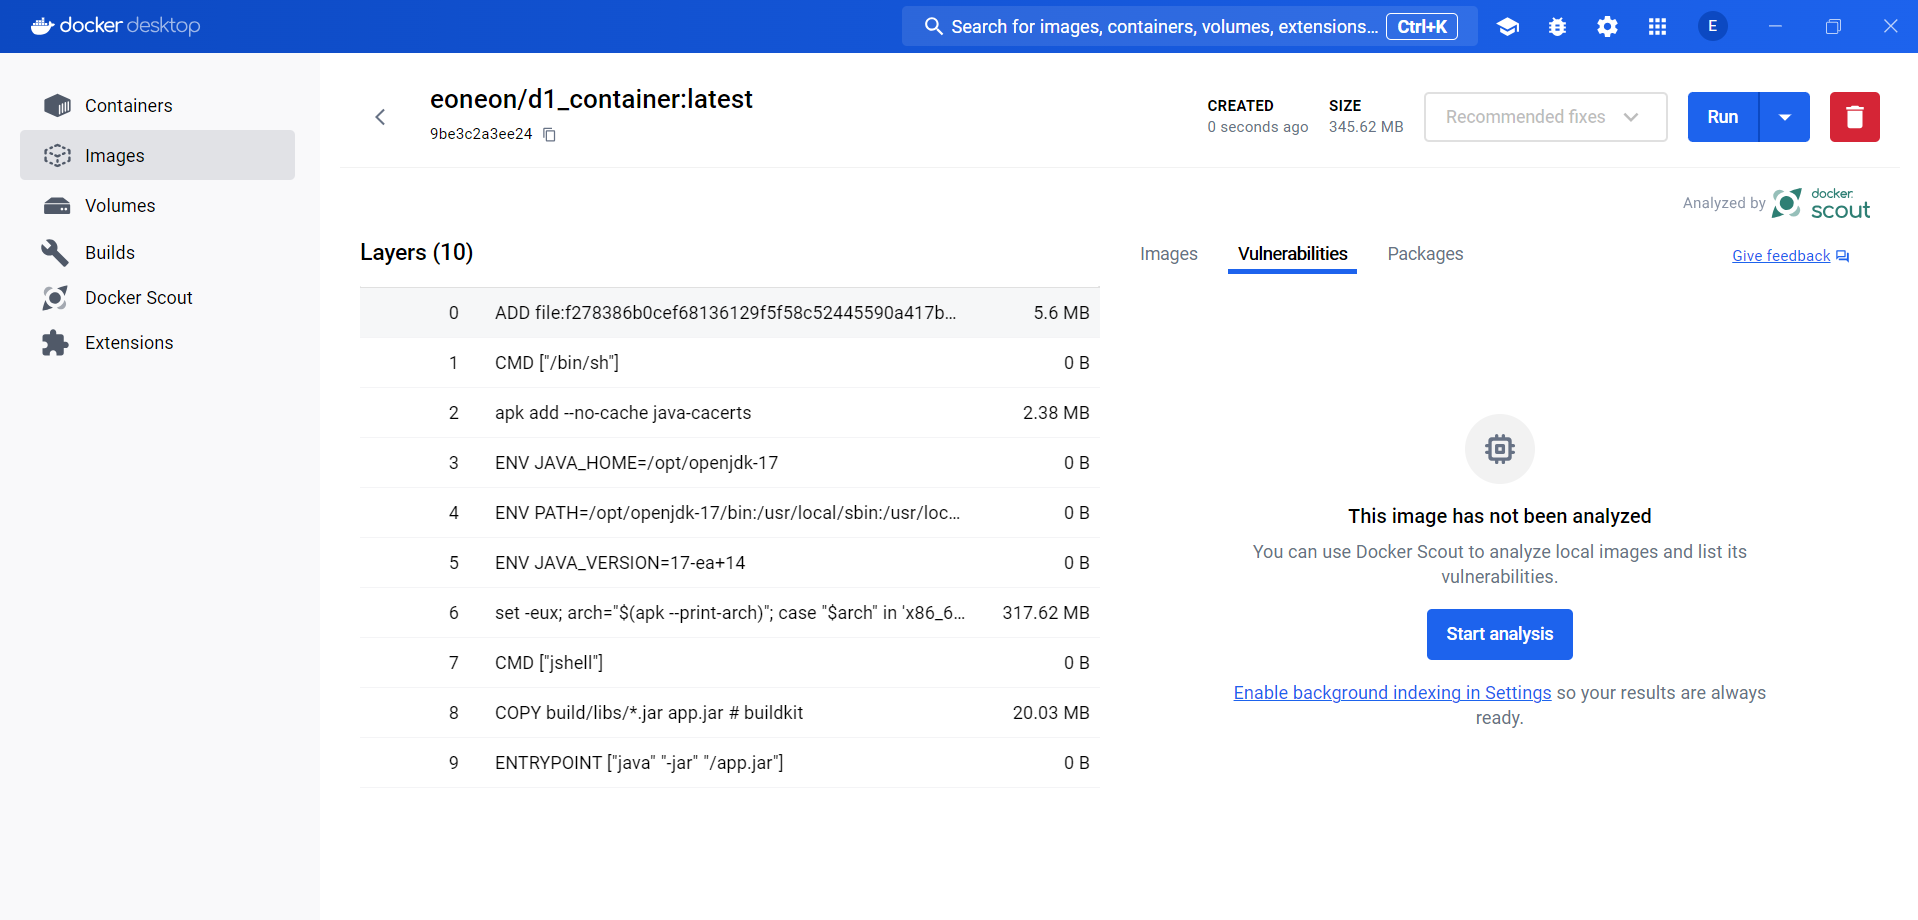The height and width of the screenshot is (920, 1918).
Task: Click the Start analysis button
Action: pyautogui.click(x=1499, y=634)
